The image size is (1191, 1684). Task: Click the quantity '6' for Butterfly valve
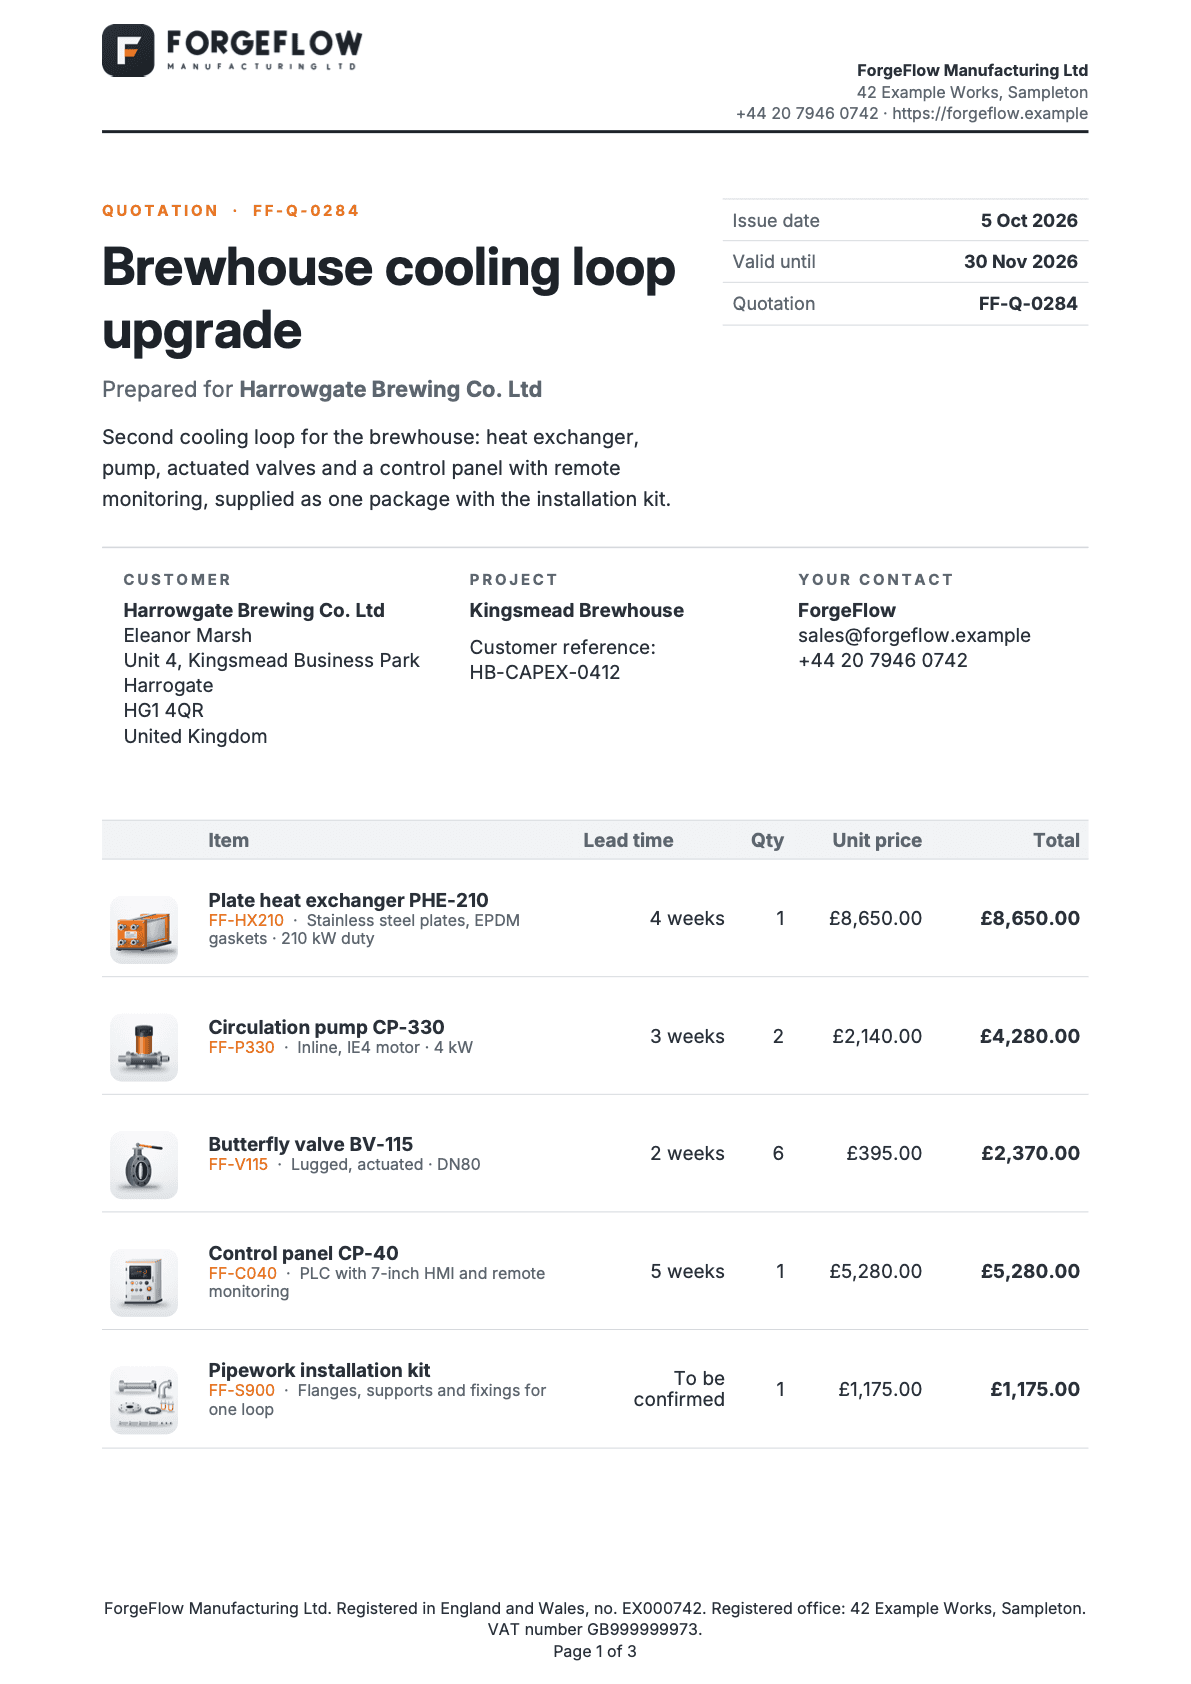pyautogui.click(x=778, y=1153)
